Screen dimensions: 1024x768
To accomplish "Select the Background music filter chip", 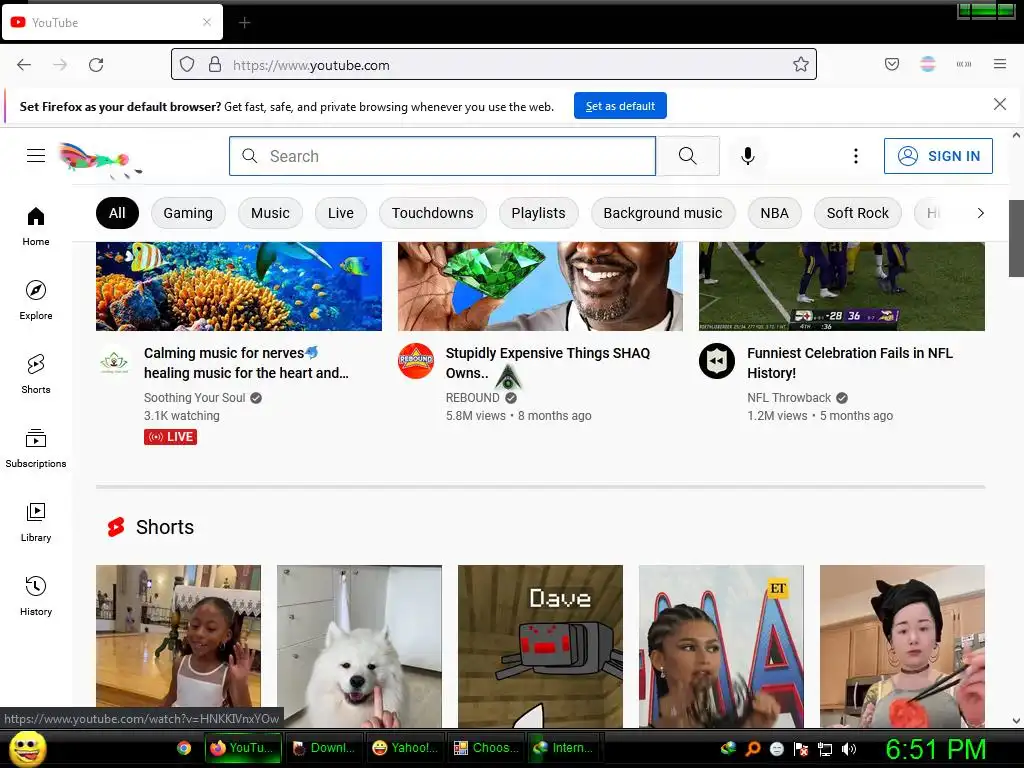I will coord(663,213).
